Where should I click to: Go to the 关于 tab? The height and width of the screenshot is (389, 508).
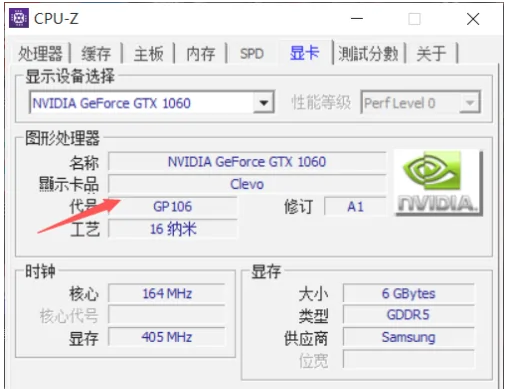(431, 53)
